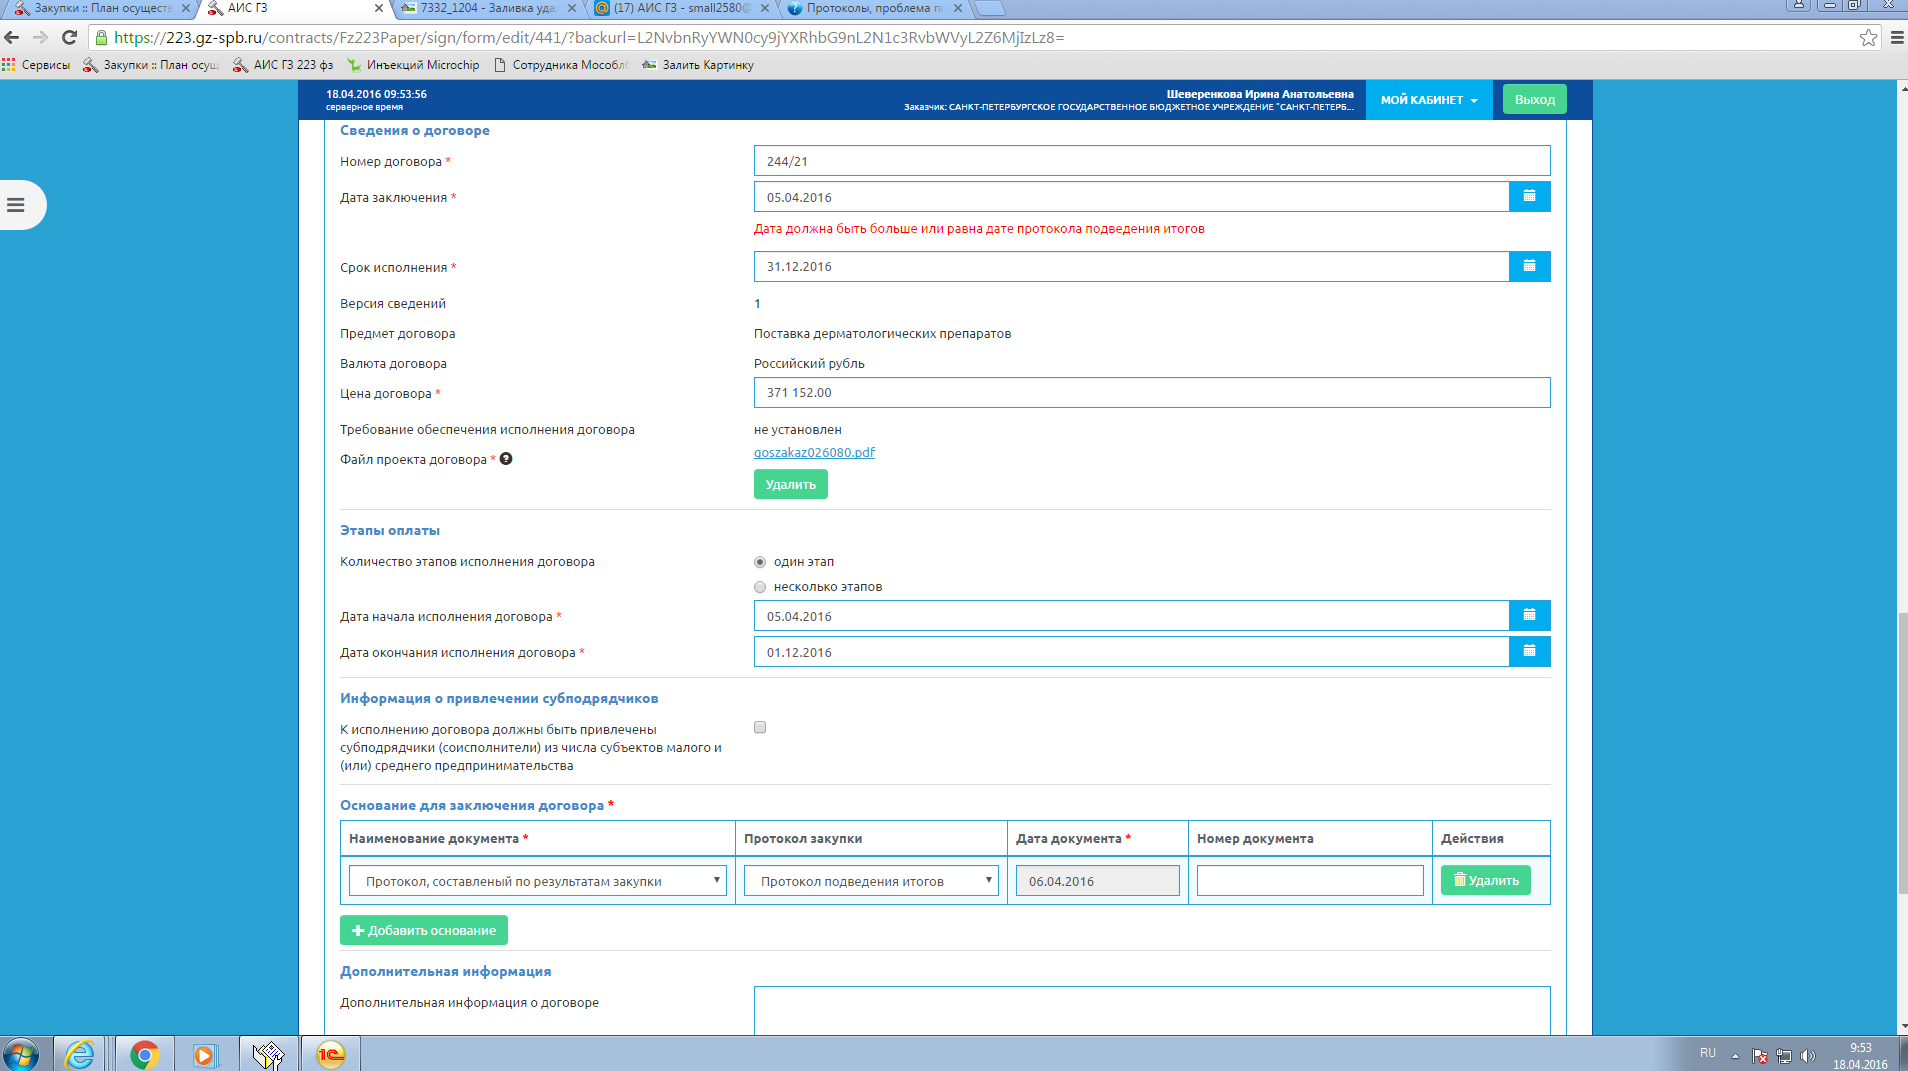Reload the current page
The width and height of the screenshot is (1908, 1071).
[x=69, y=38]
